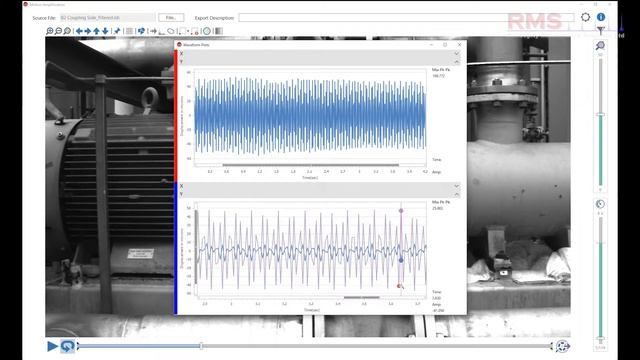Click the grayscale gradient toolbar icon
The height and width of the screenshot is (360, 640).
pyautogui.click(x=219, y=31)
